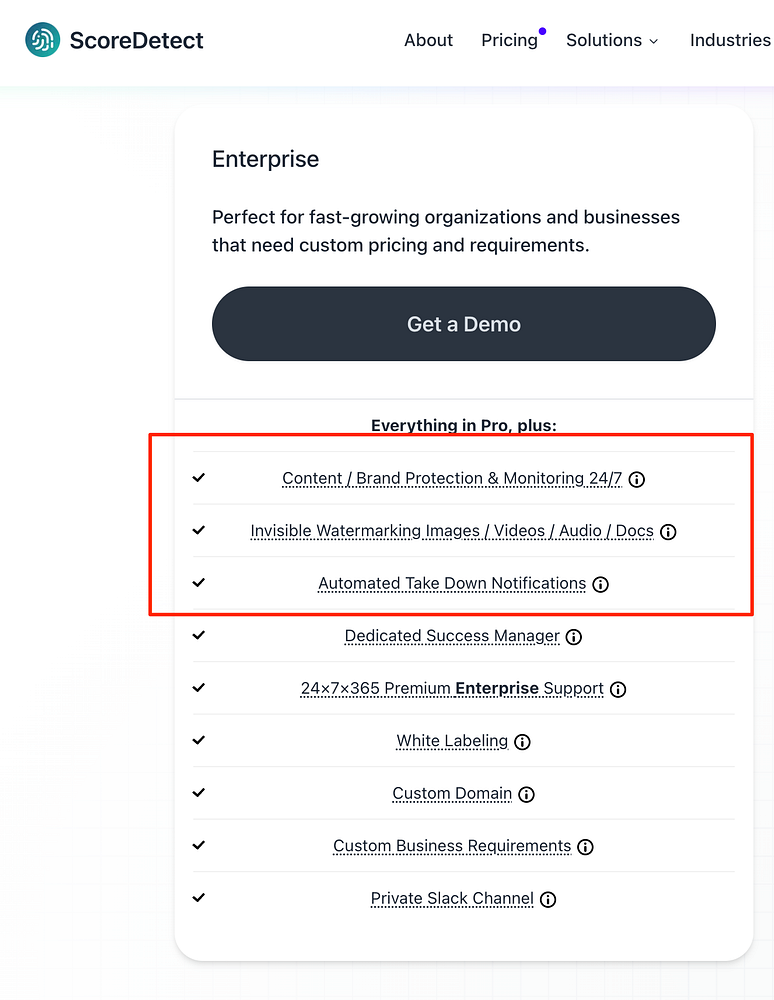Click info icon beside Custom Domain
Viewport: 774px width, 1000px height.
526,794
